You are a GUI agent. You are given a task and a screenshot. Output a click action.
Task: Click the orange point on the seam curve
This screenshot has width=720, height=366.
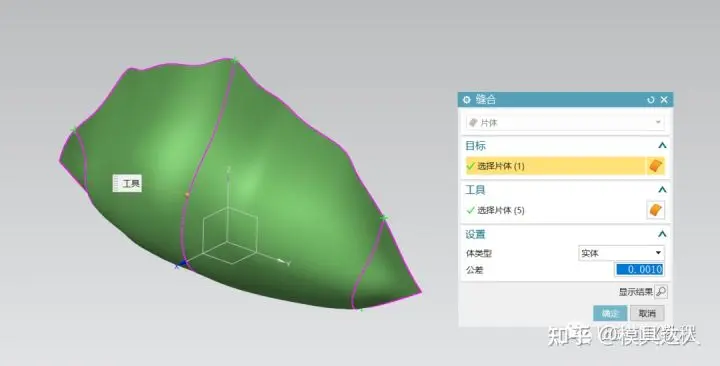coord(187,195)
